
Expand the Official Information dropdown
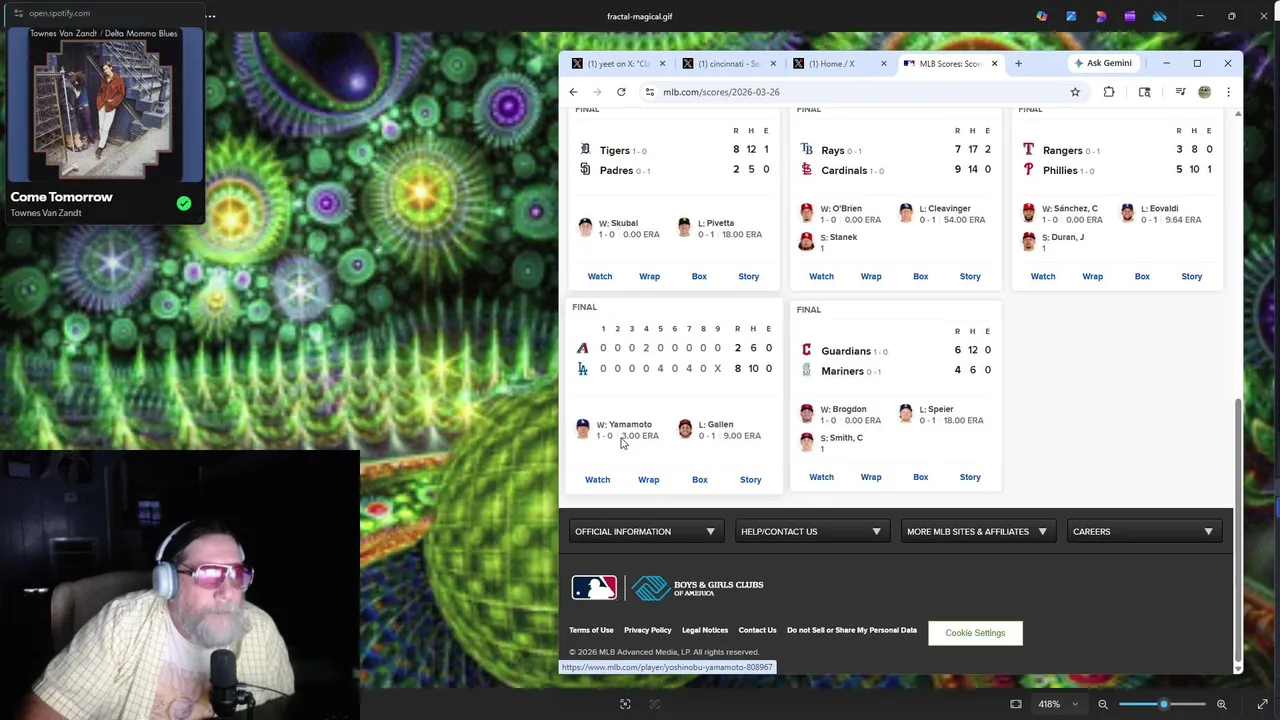click(645, 532)
